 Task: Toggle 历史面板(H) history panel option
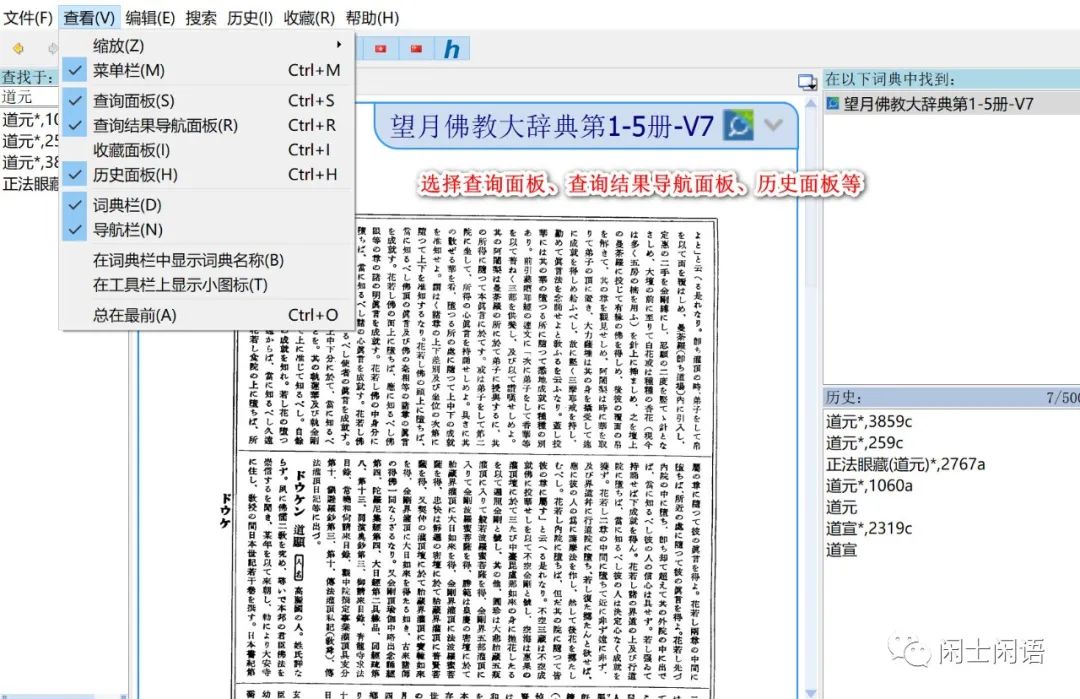tap(207, 175)
